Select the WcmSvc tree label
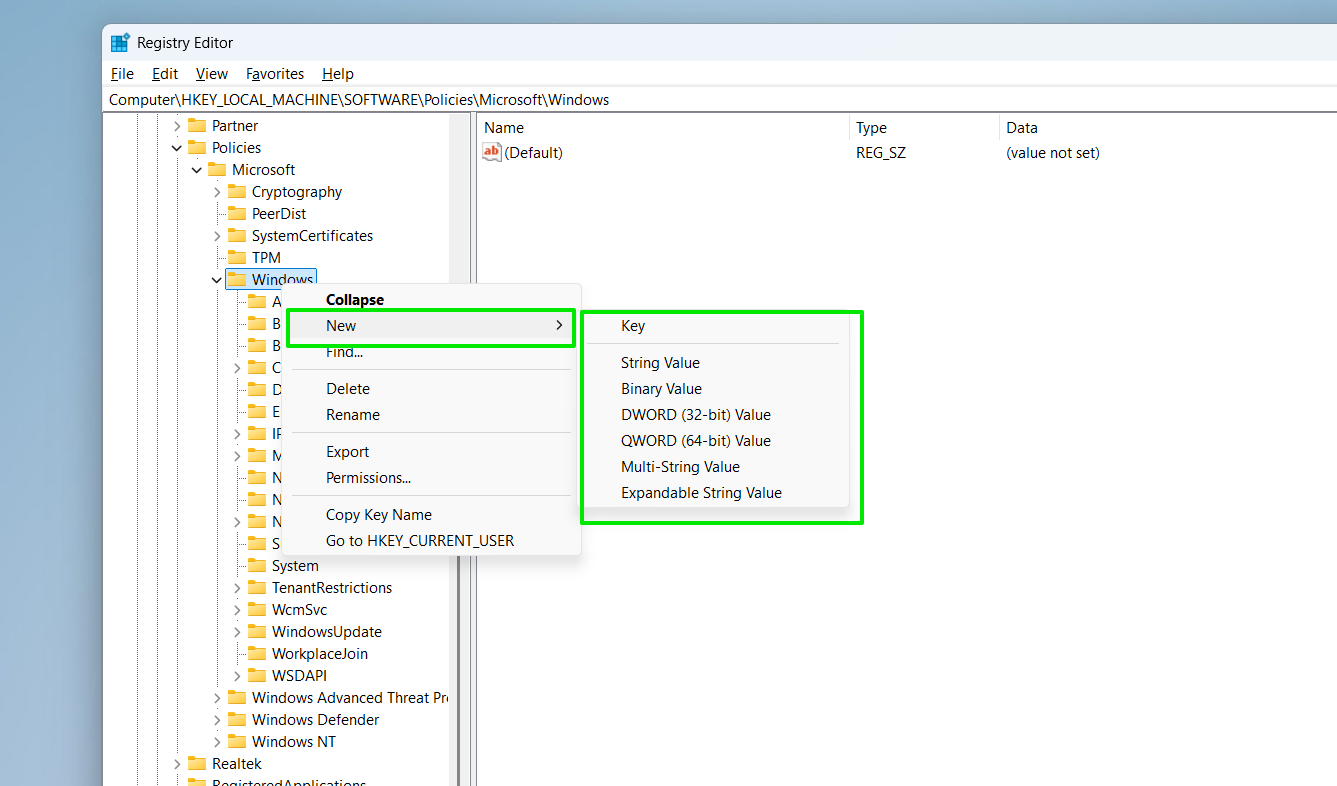The height and width of the screenshot is (786, 1337). [x=299, y=610]
